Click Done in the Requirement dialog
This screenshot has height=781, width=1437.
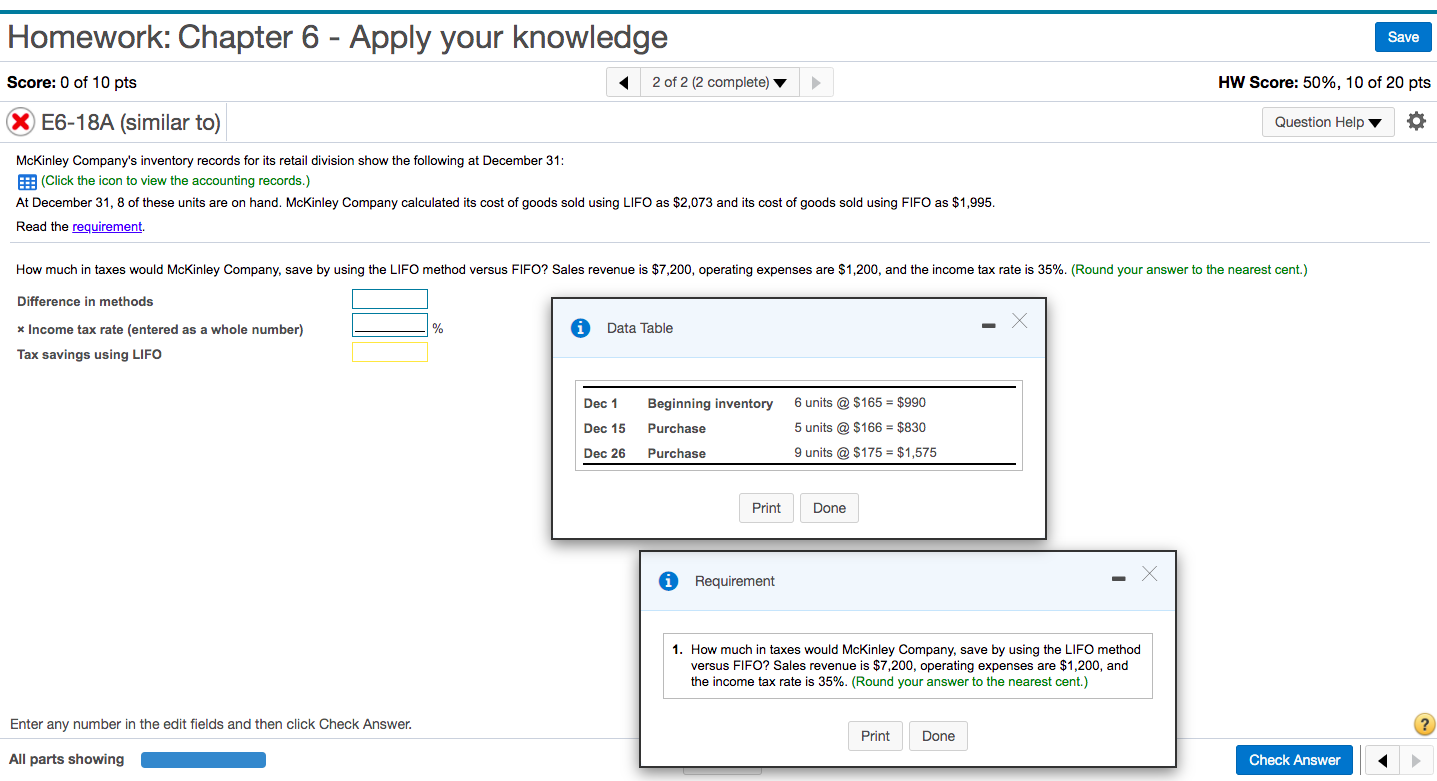click(938, 736)
